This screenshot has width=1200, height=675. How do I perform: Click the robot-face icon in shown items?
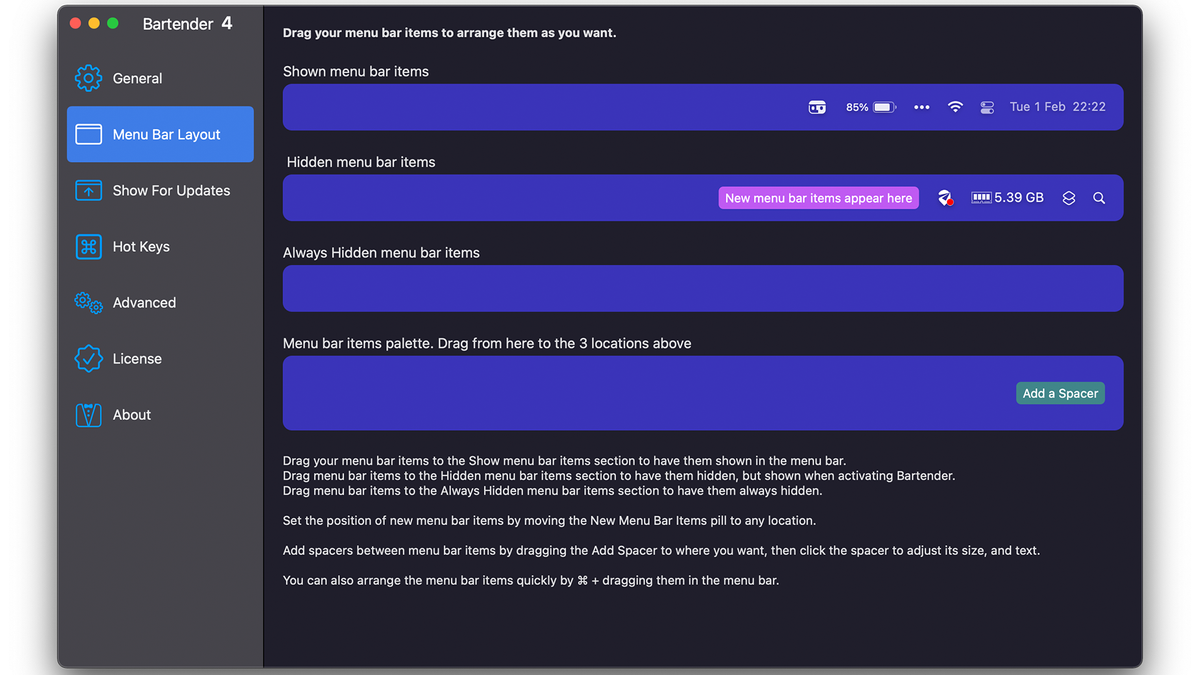point(817,107)
